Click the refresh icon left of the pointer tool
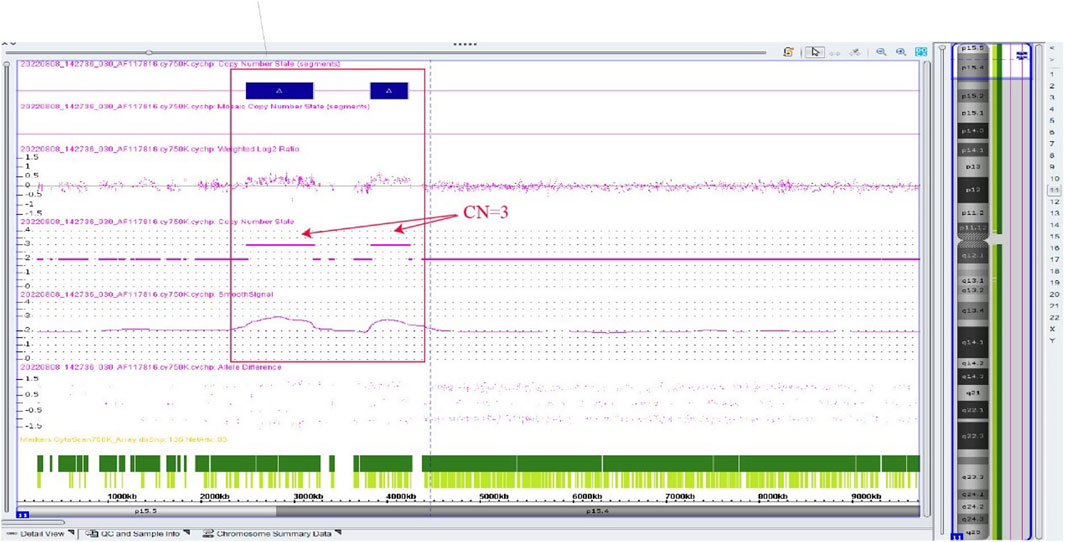 tap(789, 52)
